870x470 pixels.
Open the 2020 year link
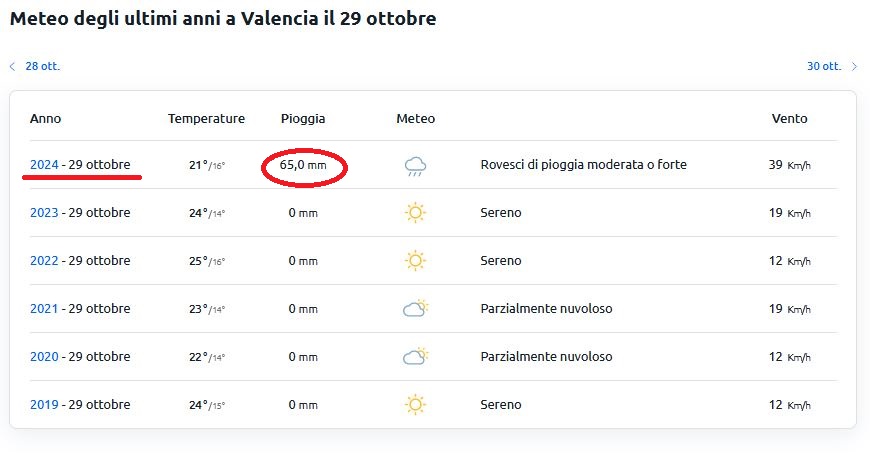point(44,356)
